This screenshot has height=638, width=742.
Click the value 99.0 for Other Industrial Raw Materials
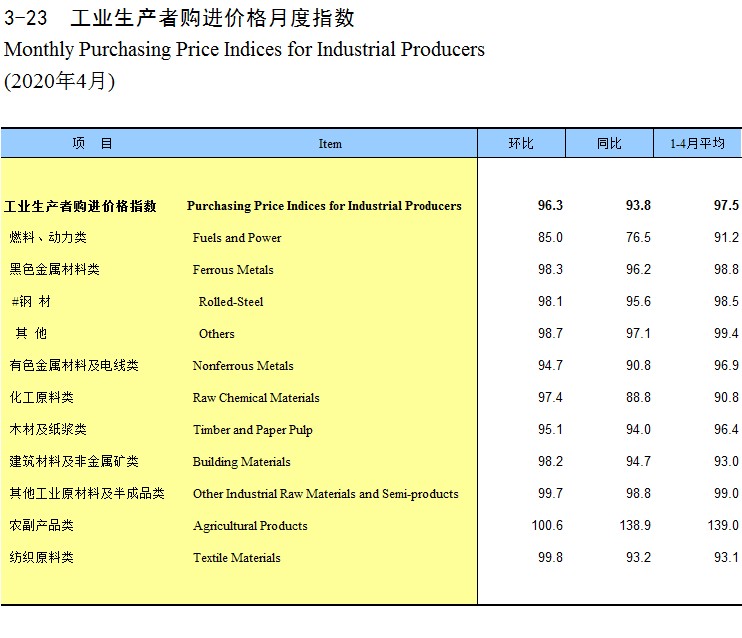coord(726,493)
